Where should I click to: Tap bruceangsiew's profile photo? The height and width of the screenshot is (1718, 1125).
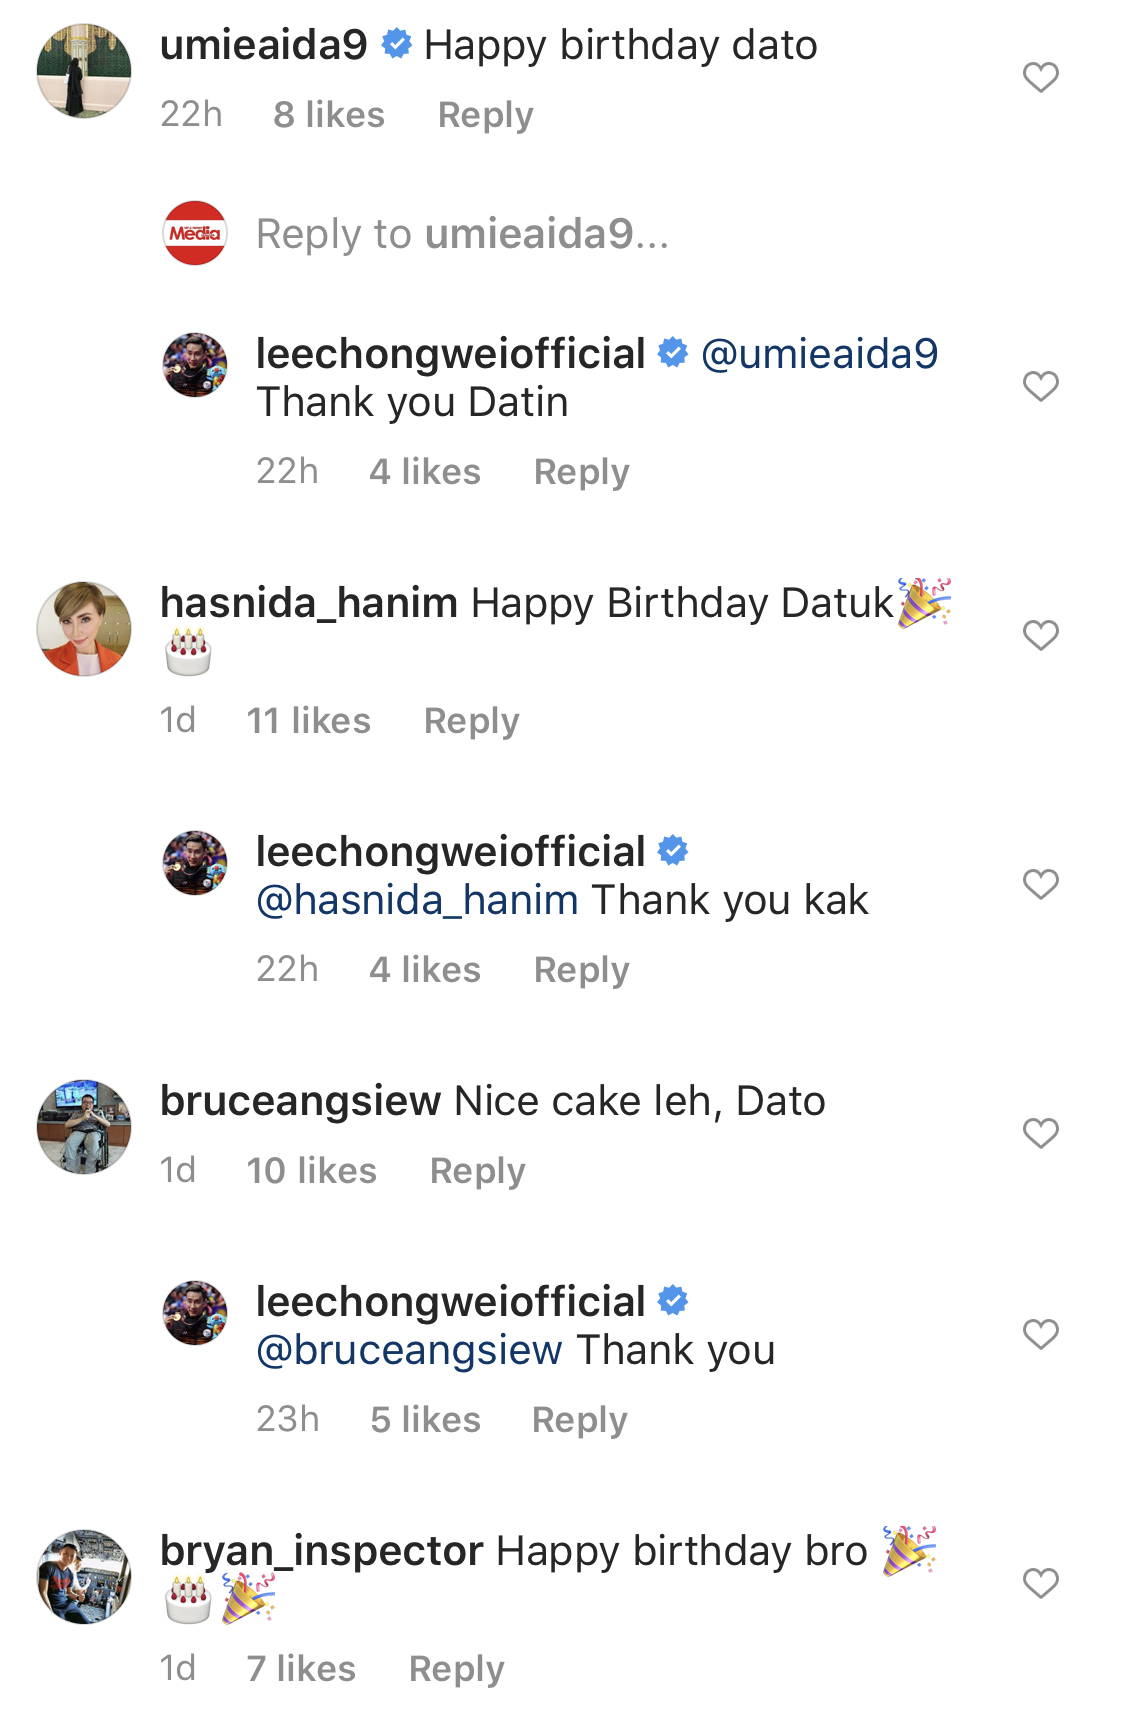tap(84, 1127)
